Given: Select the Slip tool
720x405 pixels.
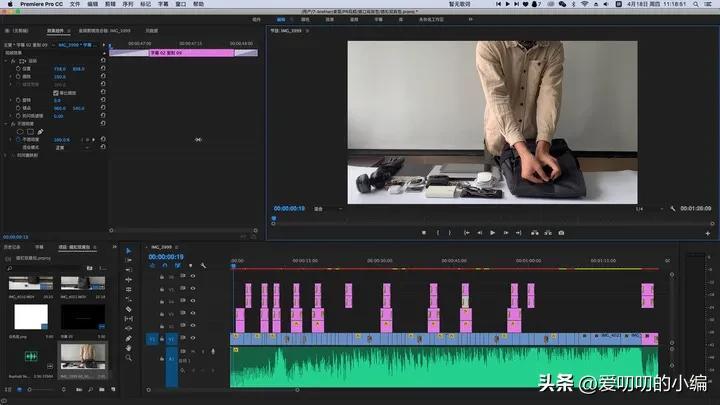Looking at the screenshot, I should pos(129,318).
